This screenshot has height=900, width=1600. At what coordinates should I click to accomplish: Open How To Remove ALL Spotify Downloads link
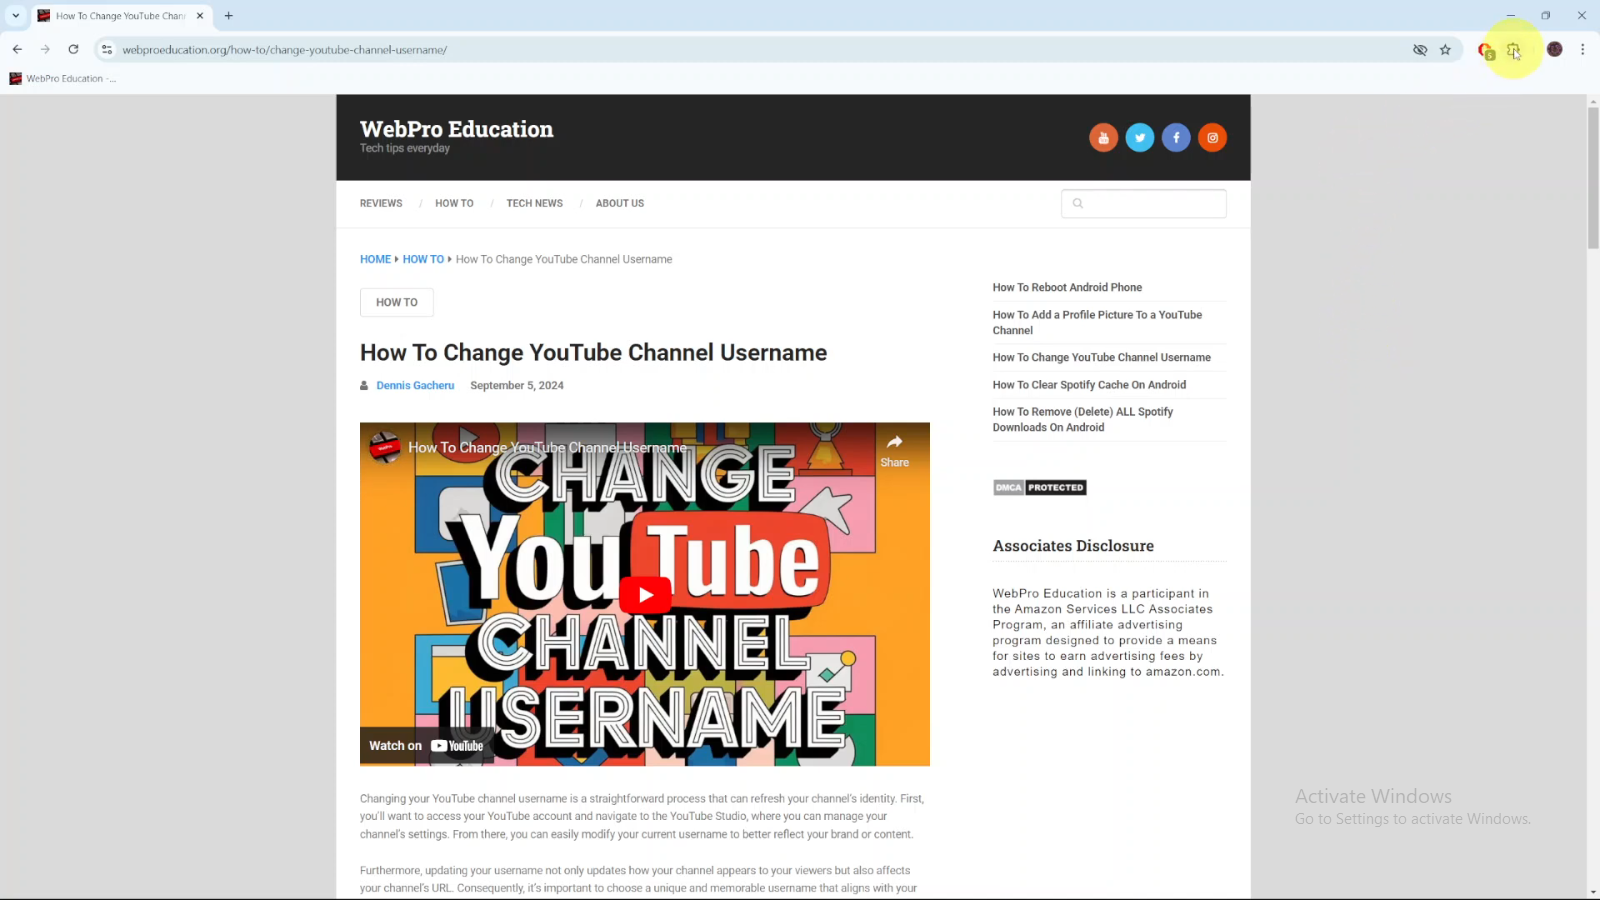(x=1082, y=419)
